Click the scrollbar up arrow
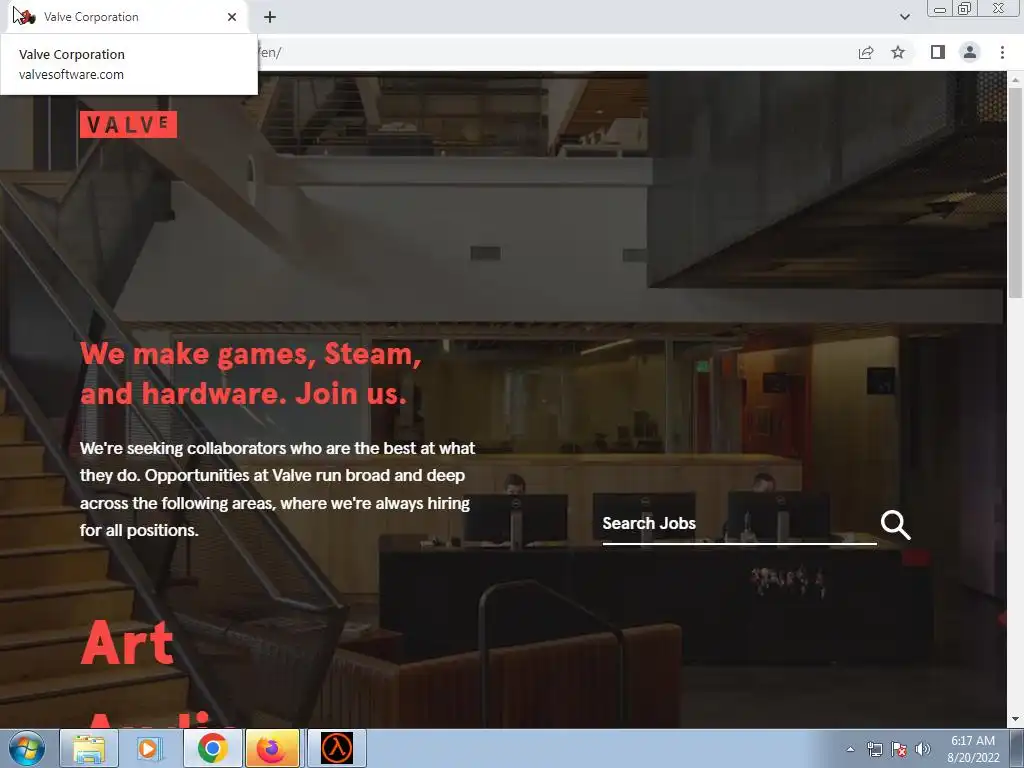Viewport: 1024px width, 768px height. tap(1015, 80)
